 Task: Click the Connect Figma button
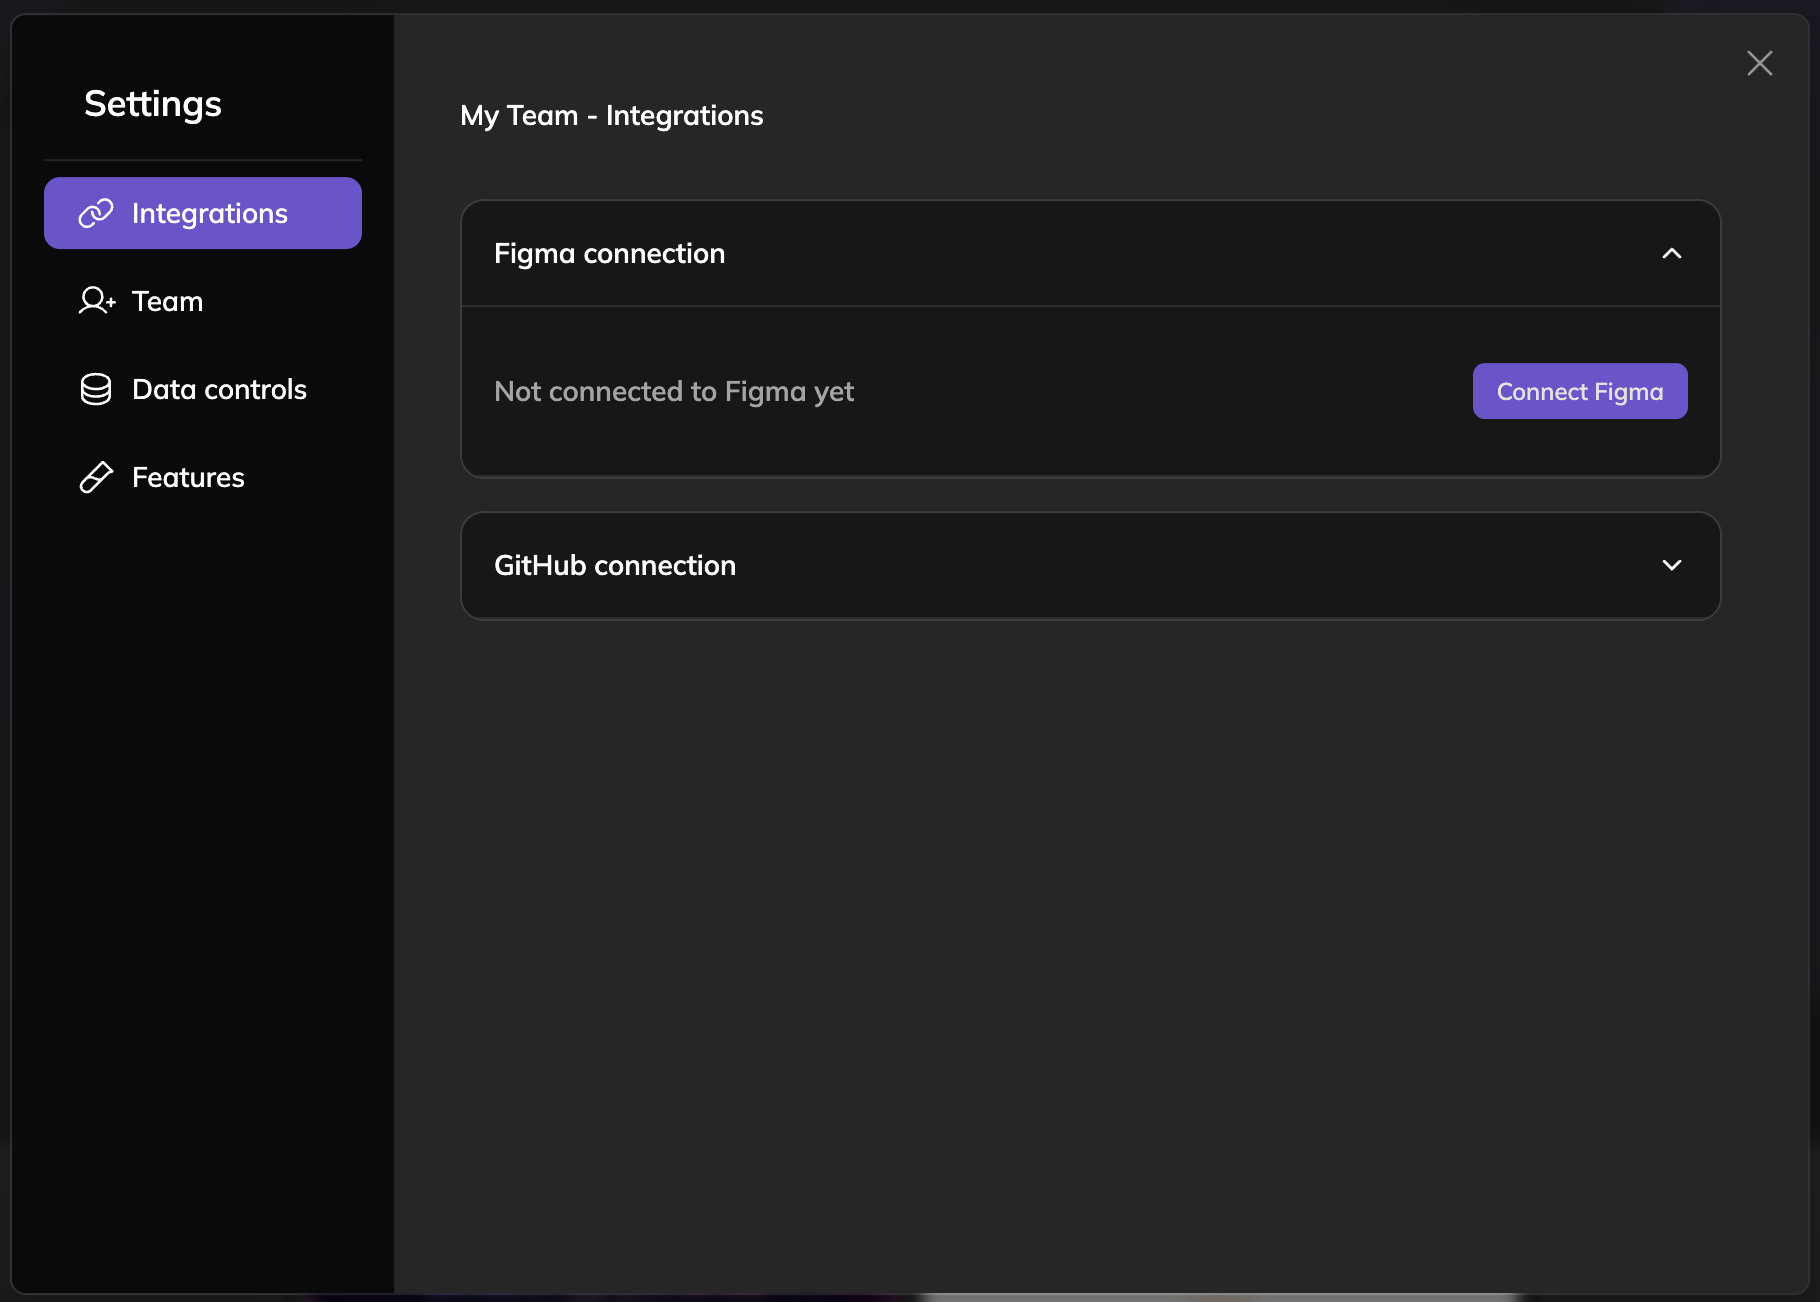tap(1580, 391)
